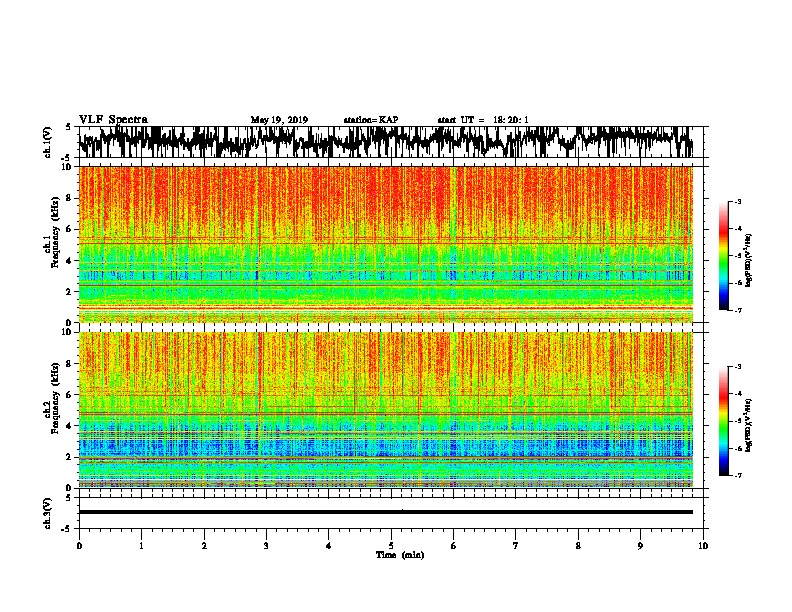Select the "Time (min)" axis label
Screen dimensions: 792x612
[x=400, y=555]
